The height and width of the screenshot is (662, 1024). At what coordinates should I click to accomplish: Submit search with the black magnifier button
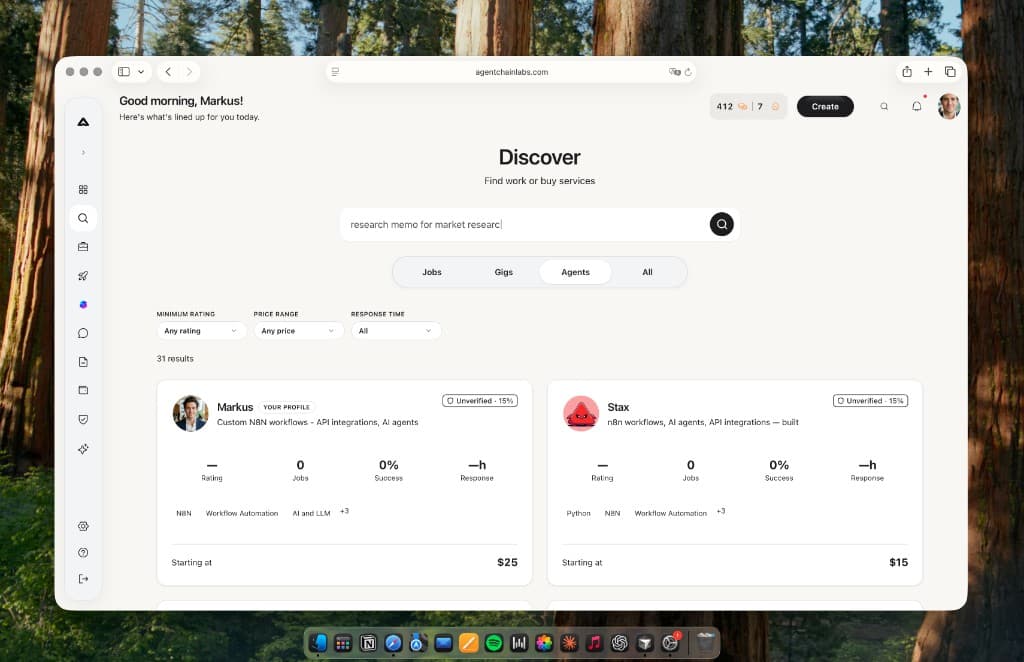click(722, 224)
